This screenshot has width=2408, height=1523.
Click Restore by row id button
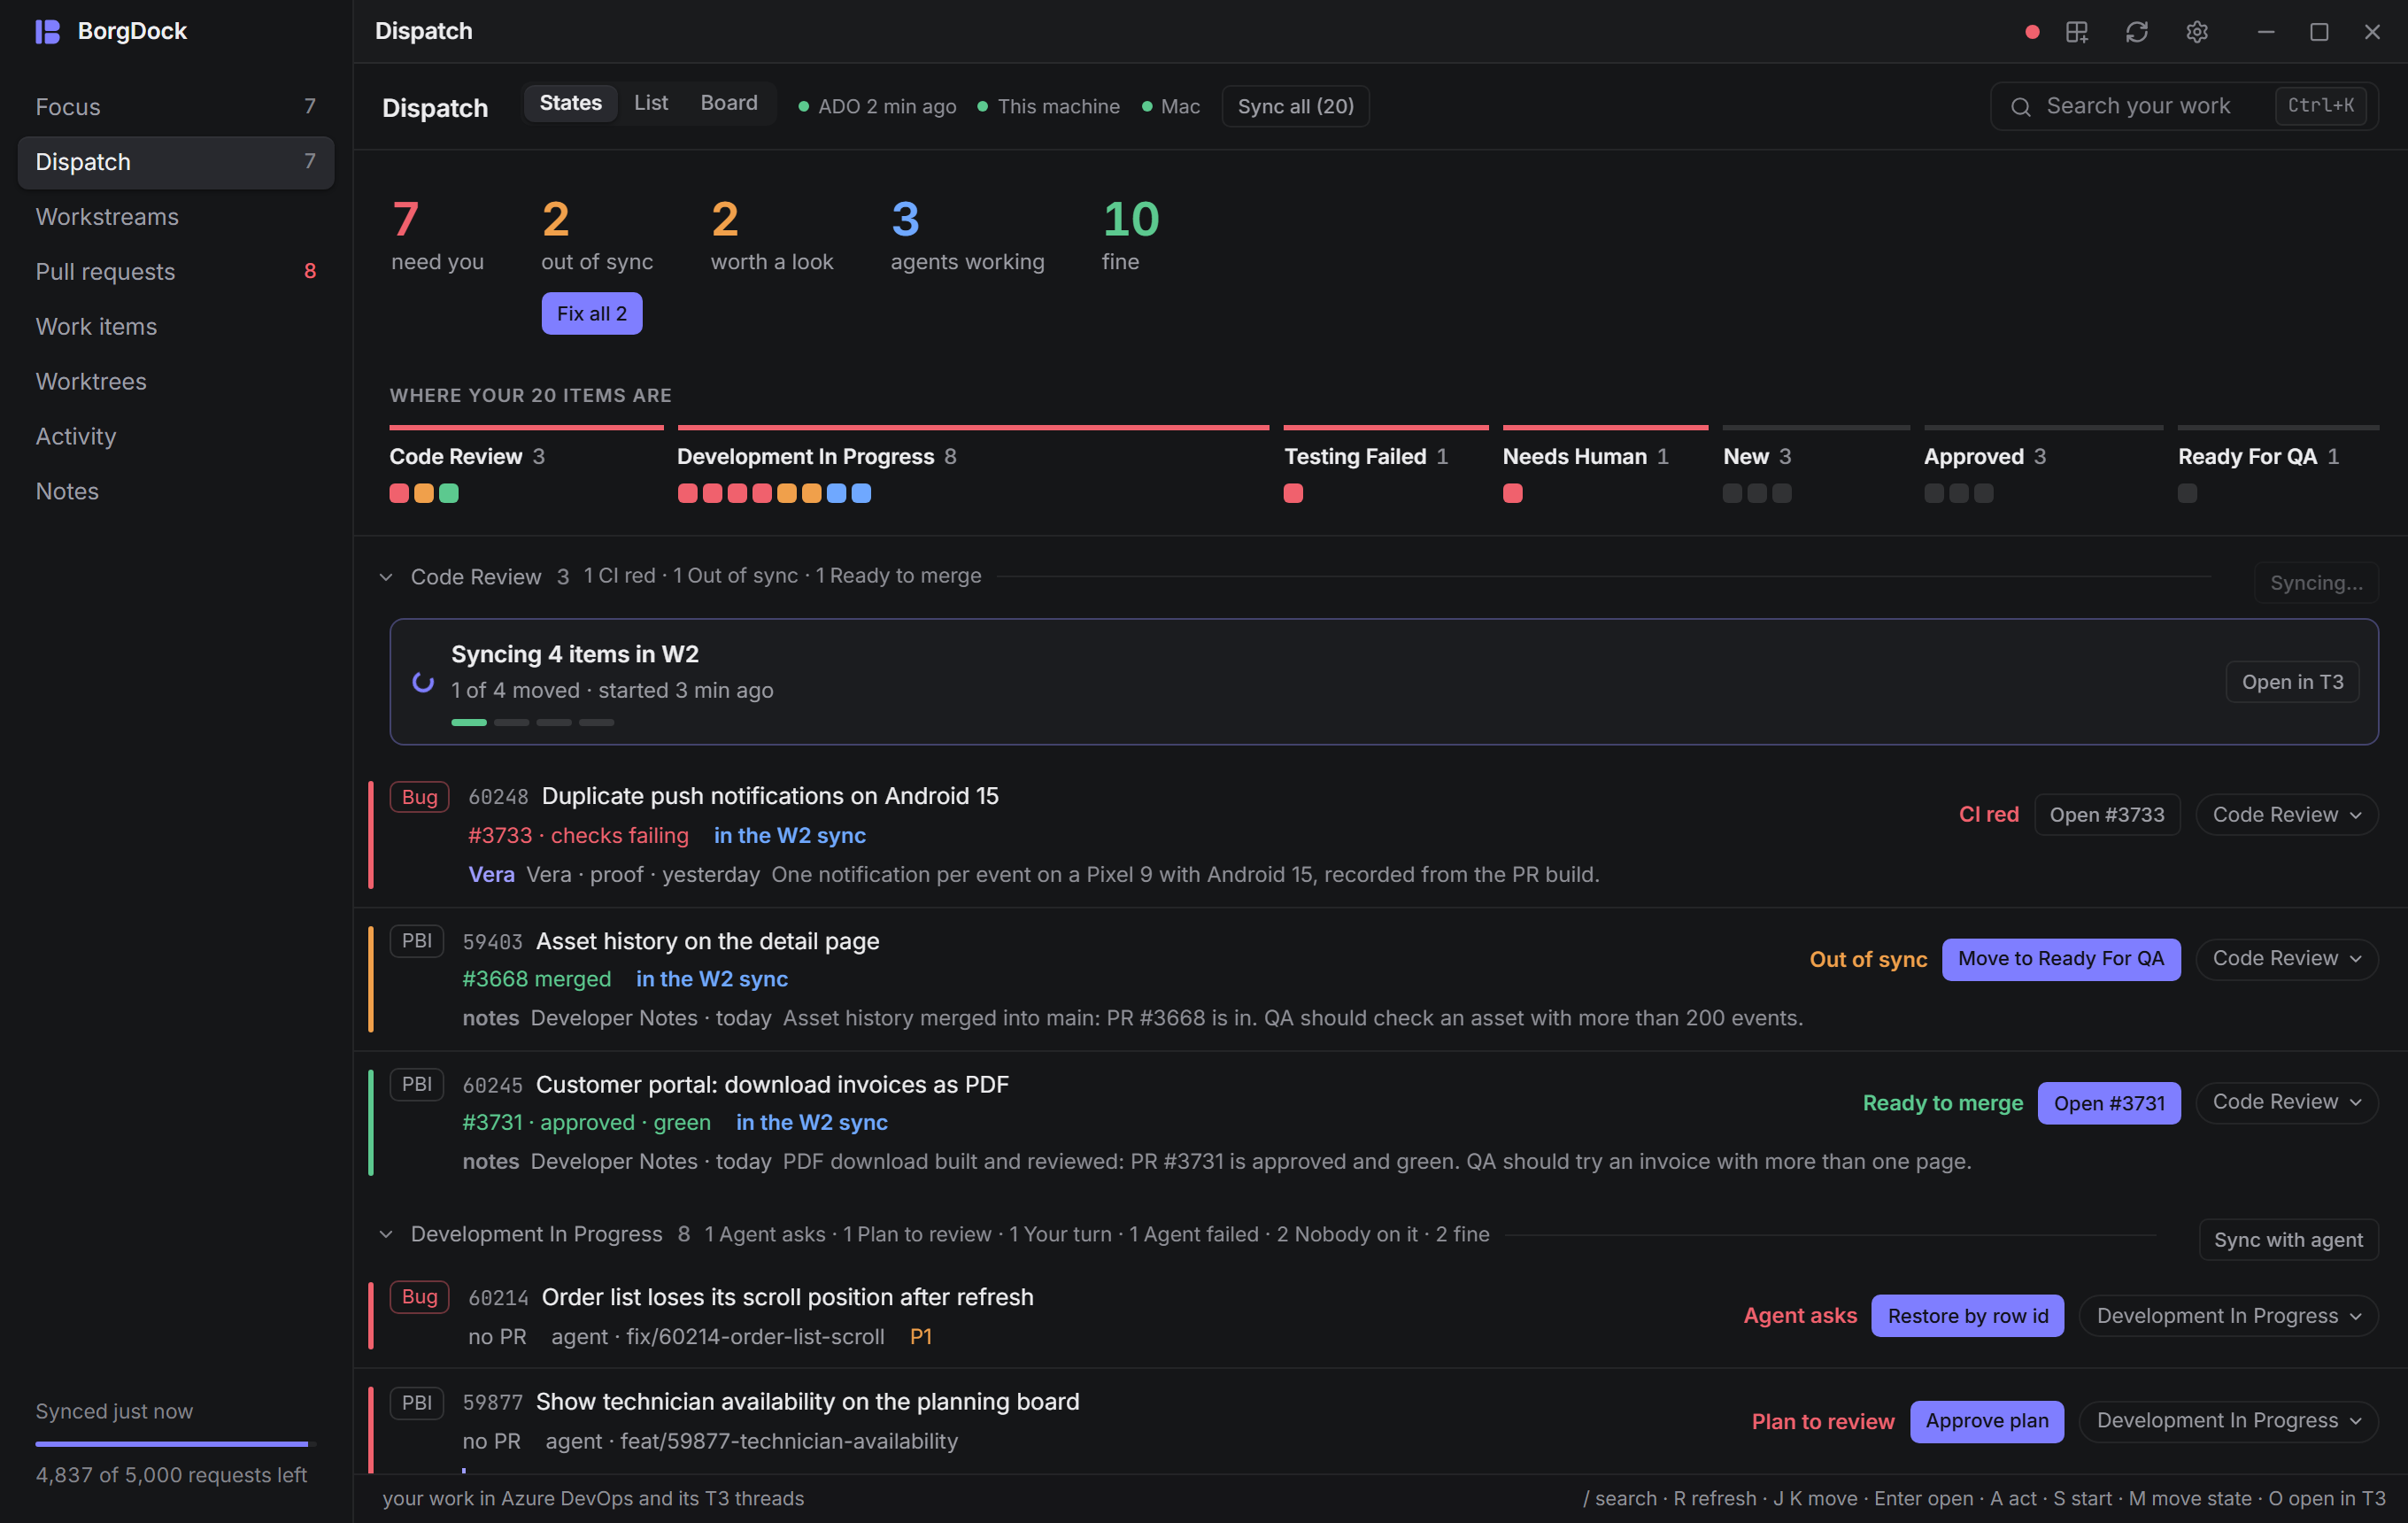tap(1968, 1316)
